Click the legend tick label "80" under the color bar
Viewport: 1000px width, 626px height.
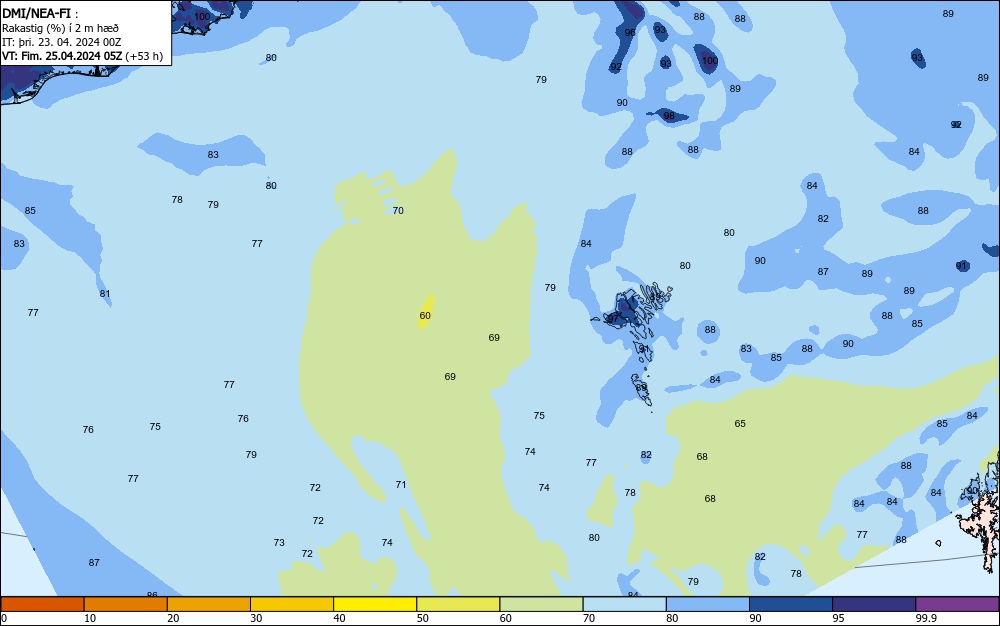tap(672, 618)
